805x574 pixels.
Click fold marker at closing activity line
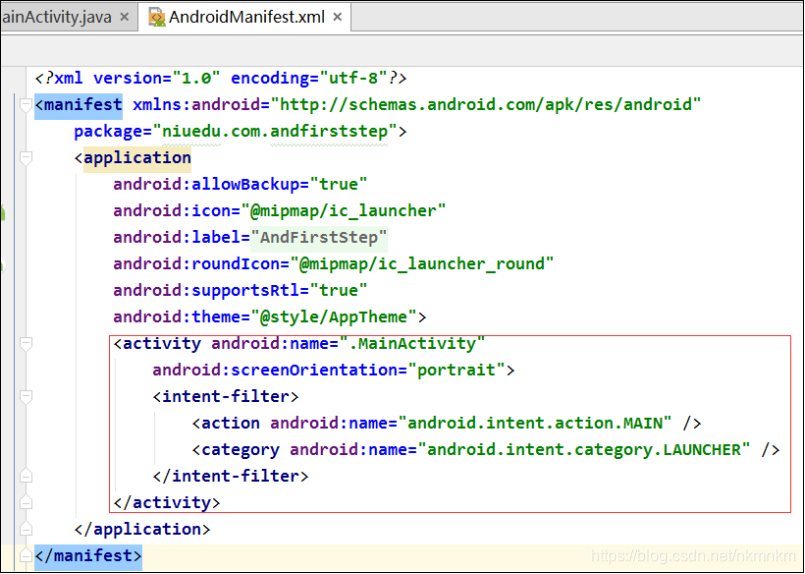pyautogui.click(x=25, y=503)
